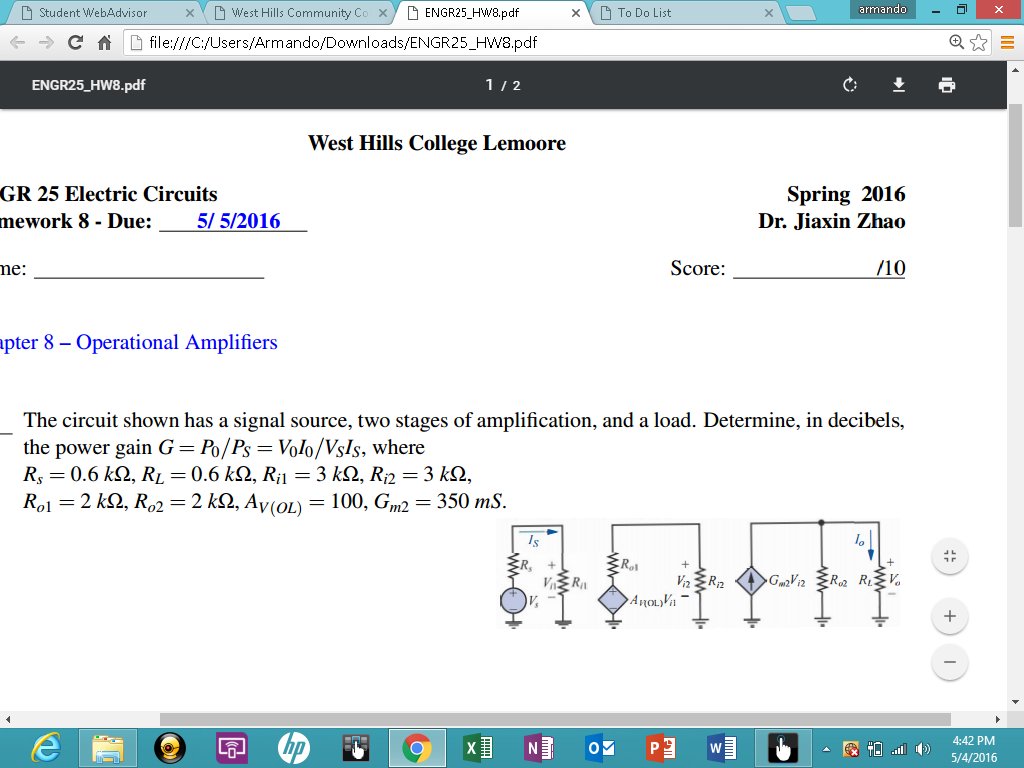Open the Chrome menu
The height and width of the screenshot is (768, 1024).
tap(1007, 43)
